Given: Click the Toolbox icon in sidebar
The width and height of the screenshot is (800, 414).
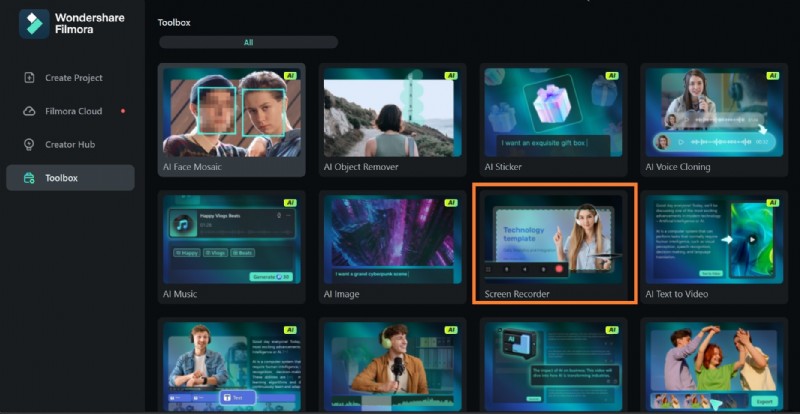Looking at the screenshot, I should click(x=28, y=178).
